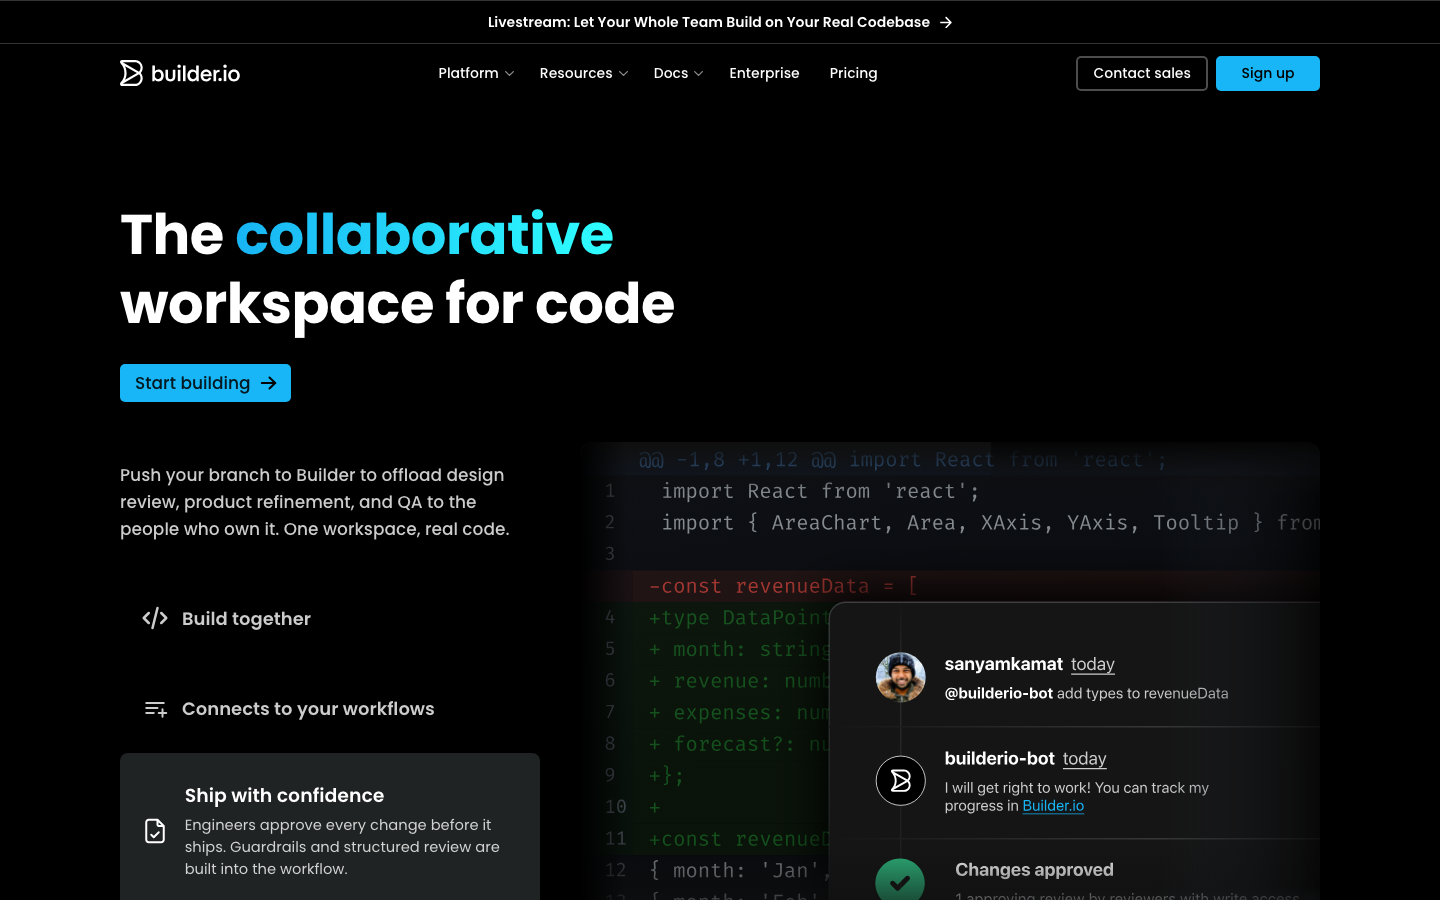
Task: Open the Enterprise page
Action: point(764,73)
